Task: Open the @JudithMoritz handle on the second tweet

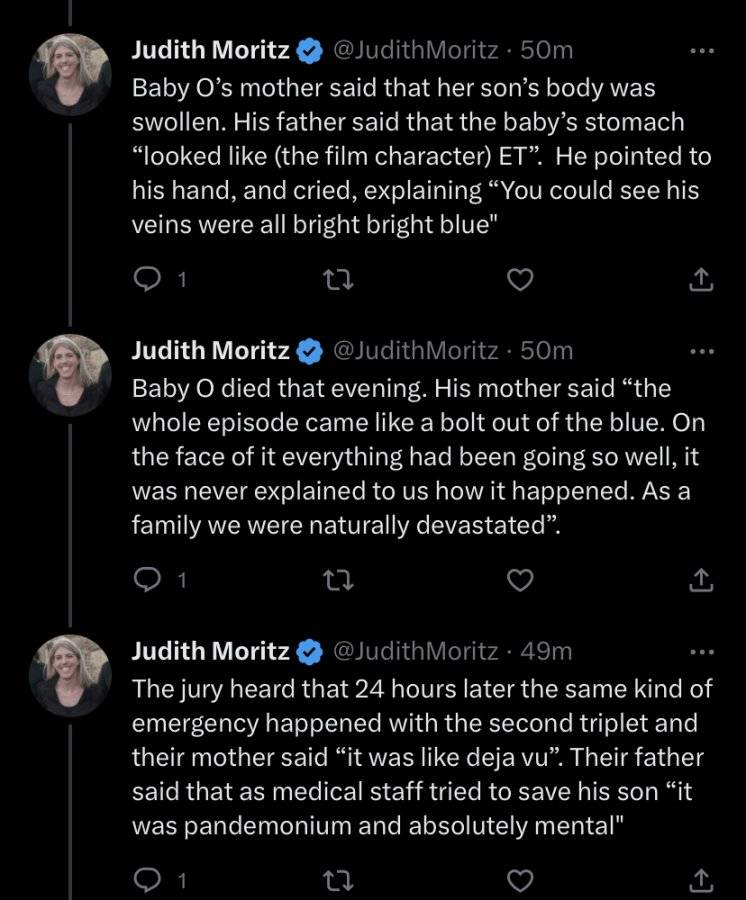Action: tap(415, 350)
